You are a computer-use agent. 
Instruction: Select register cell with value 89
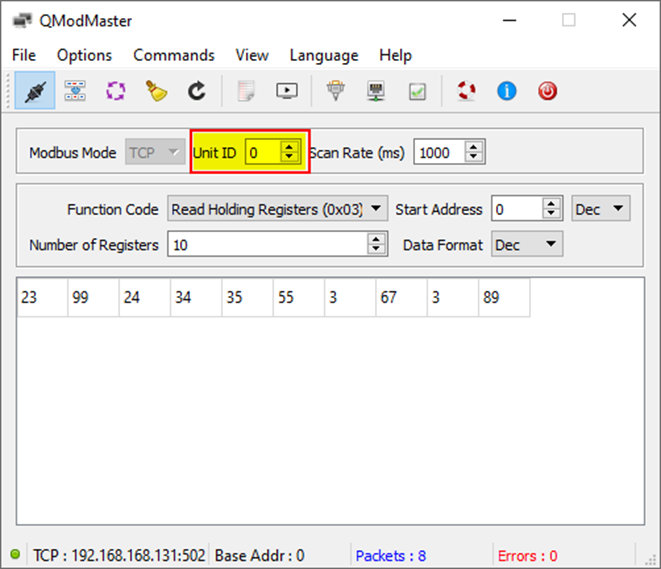click(504, 298)
